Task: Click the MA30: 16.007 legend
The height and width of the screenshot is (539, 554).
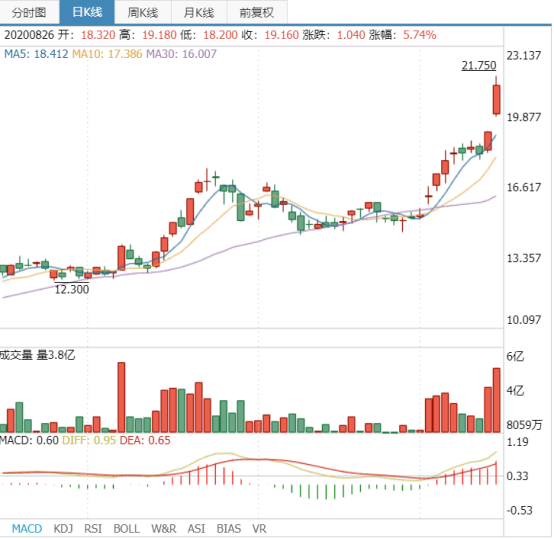Action: point(181,54)
